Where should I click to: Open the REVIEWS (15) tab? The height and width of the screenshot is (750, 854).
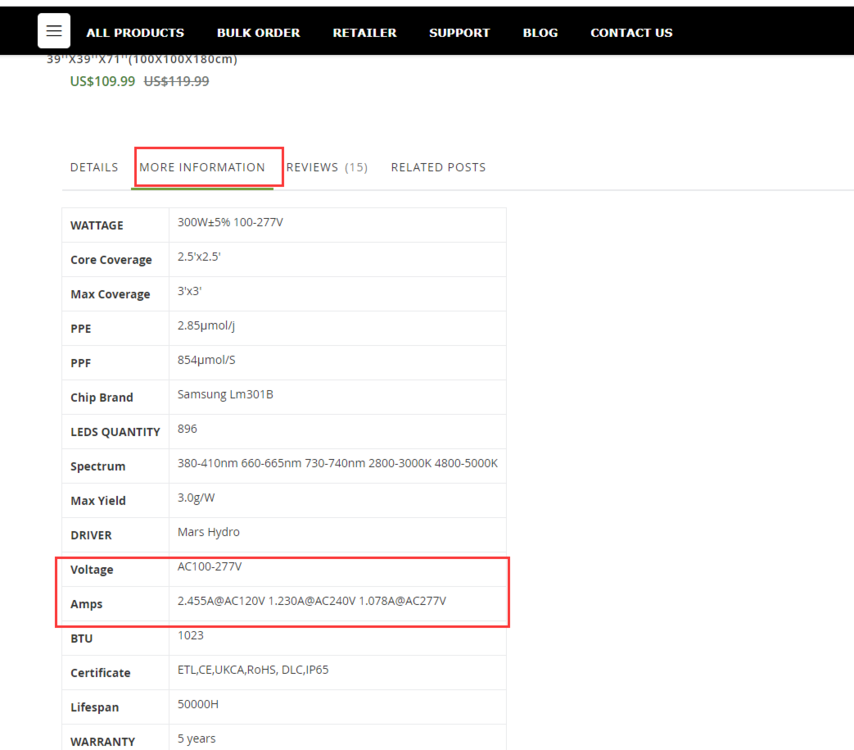click(x=327, y=167)
